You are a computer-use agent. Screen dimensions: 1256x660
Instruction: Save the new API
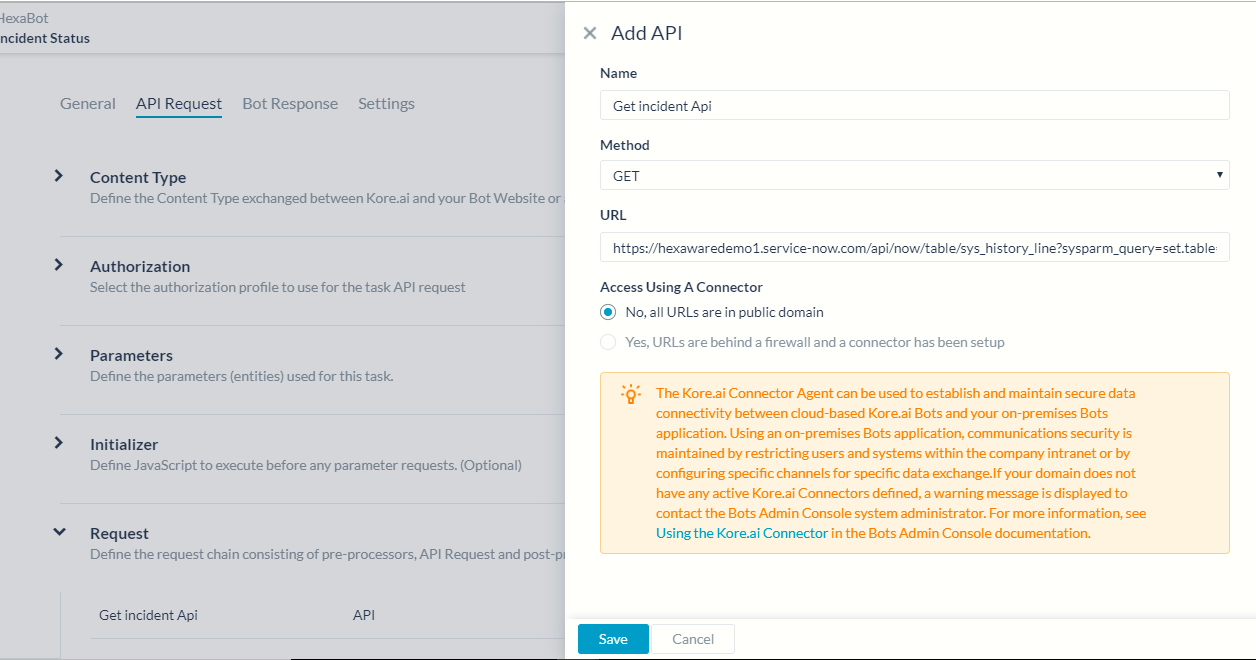tap(613, 639)
